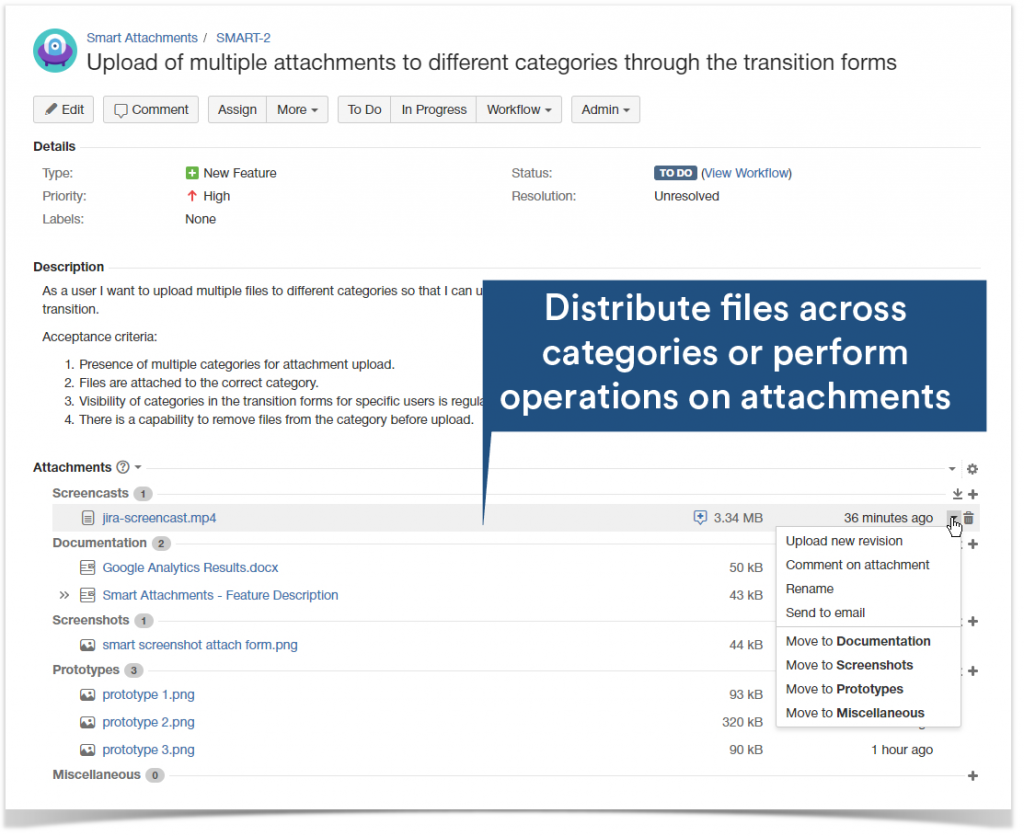Click the Smart Attachments project avatar
The image size is (1024, 836).
click(54, 48)
